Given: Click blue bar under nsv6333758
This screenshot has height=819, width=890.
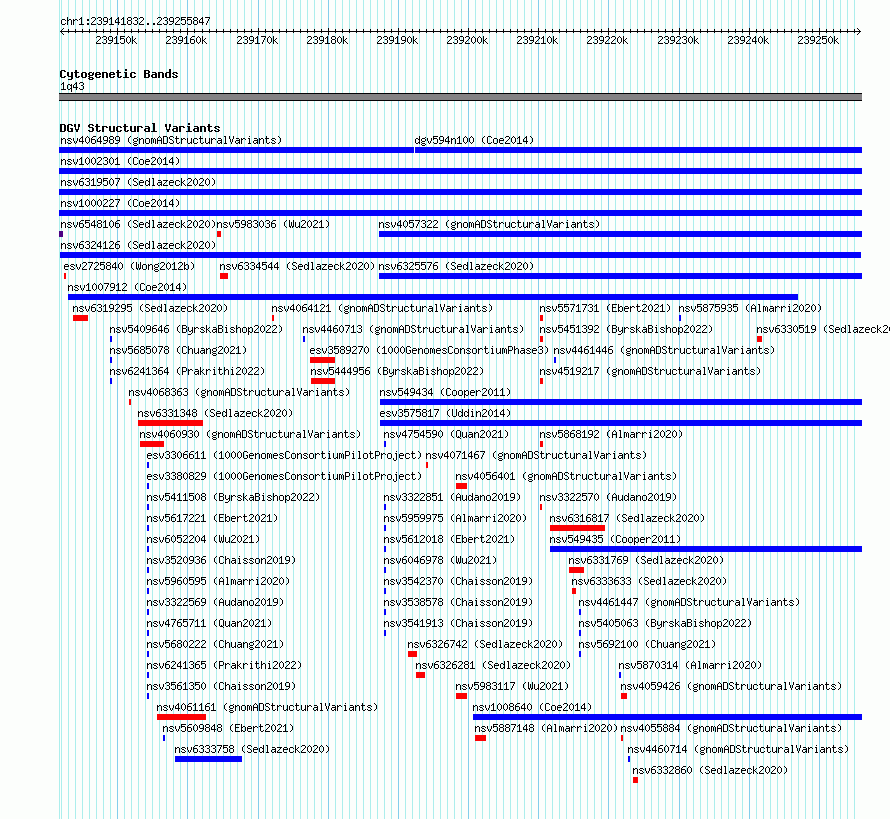Looking at the screenshot, I should pos(208,759).
